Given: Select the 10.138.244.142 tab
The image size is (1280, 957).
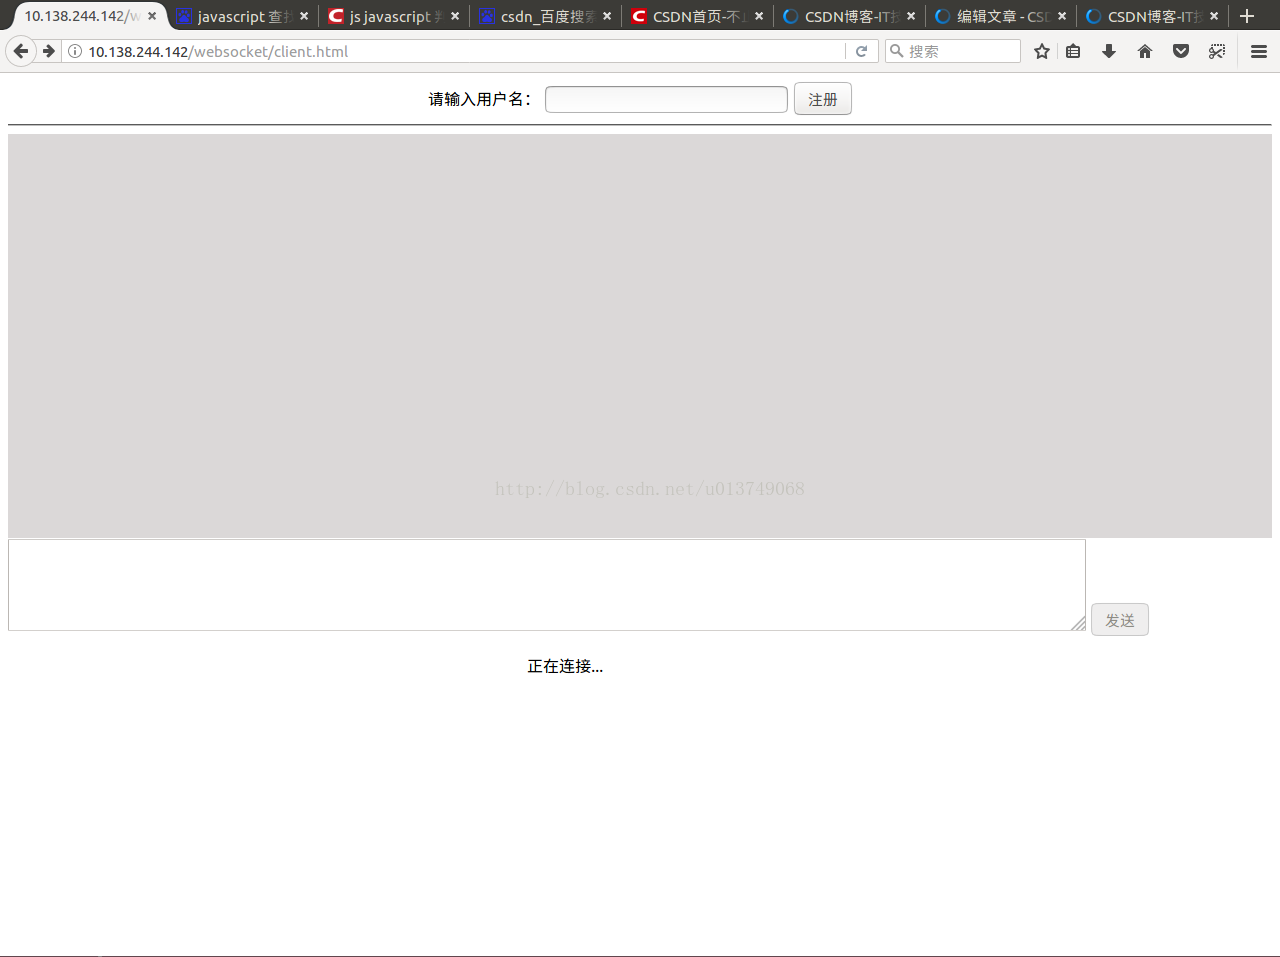Looking at the screenshot, I should (x=82, y=16).
